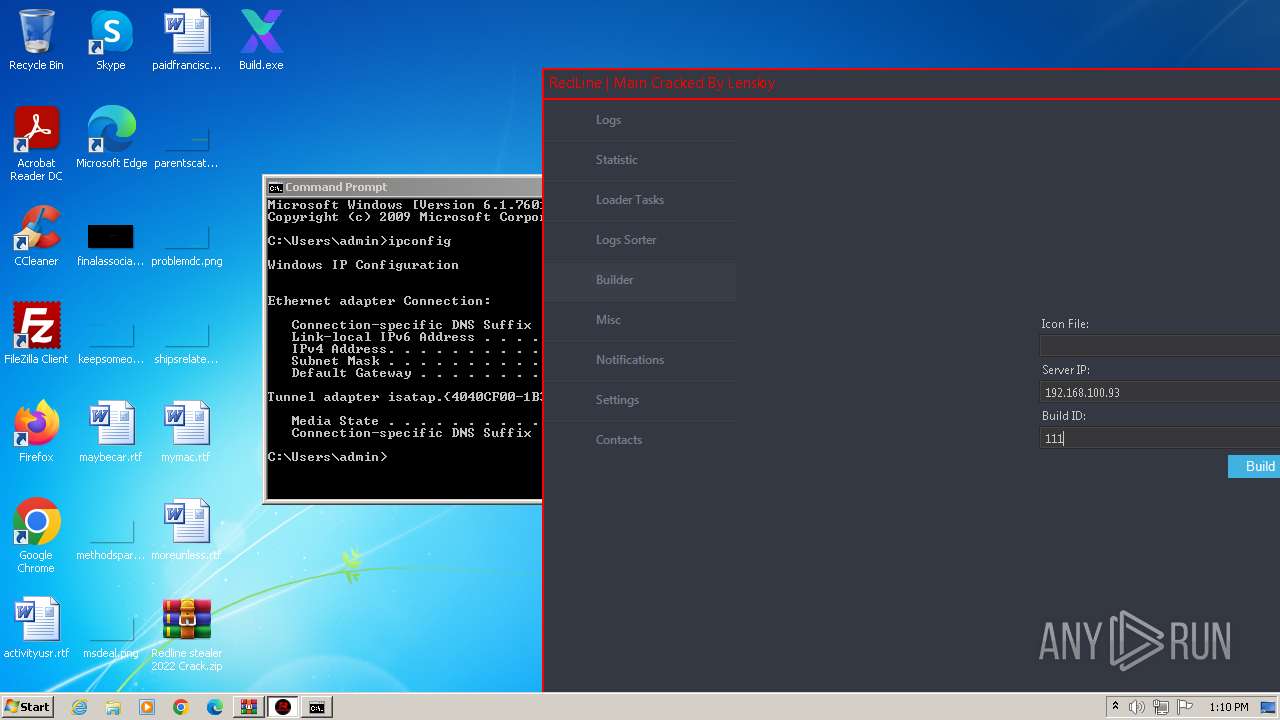Open the Logs section in RedLine
Viewport: 1280px width, 720px height.
[x=640, y=120]
